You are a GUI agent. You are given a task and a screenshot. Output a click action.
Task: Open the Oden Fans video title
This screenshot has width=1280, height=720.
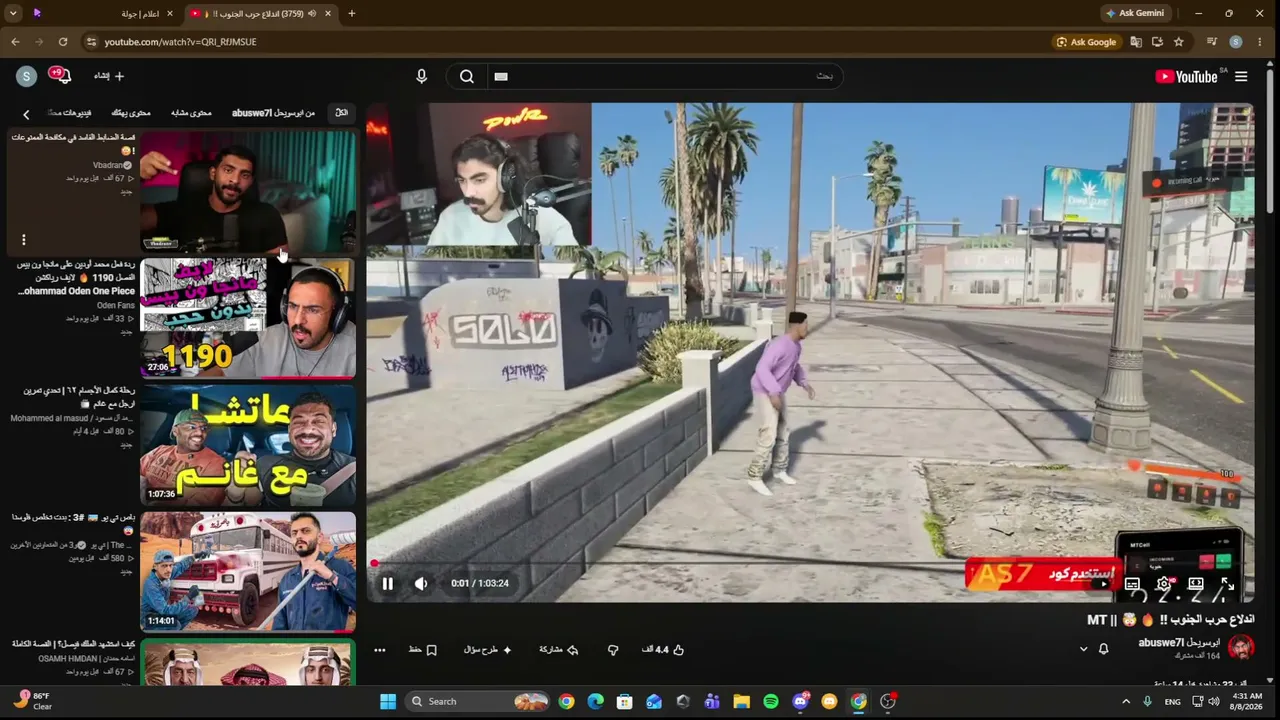pos(76,278)
